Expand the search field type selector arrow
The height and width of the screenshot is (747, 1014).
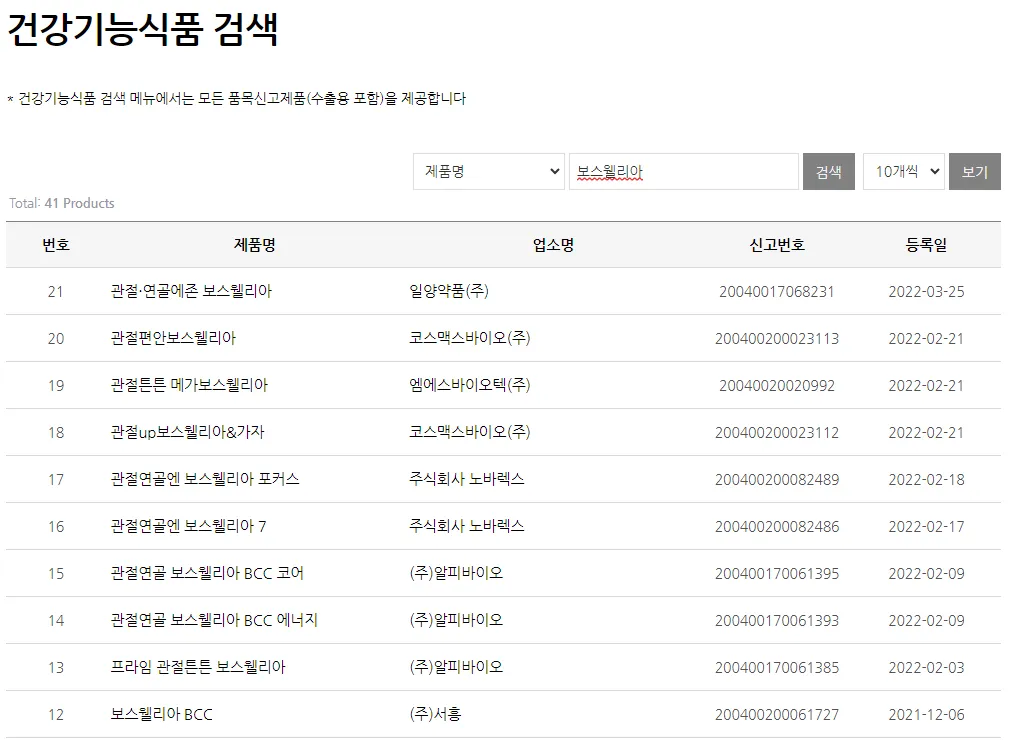tap(553, 171)
